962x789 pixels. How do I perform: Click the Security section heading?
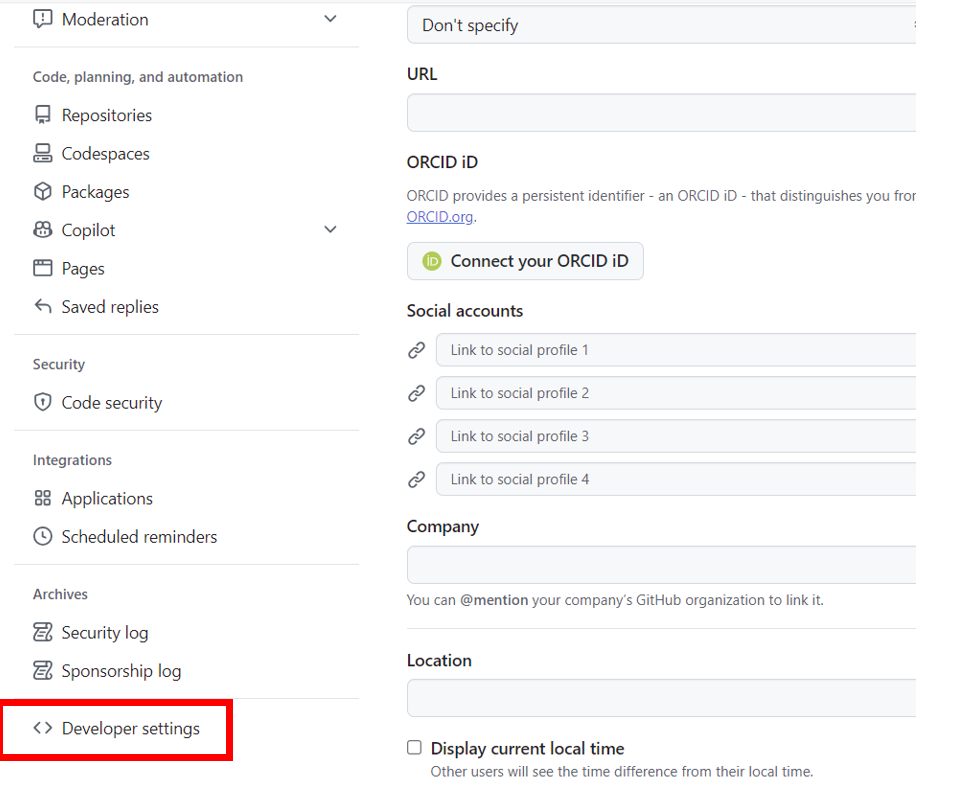(59, 364)
